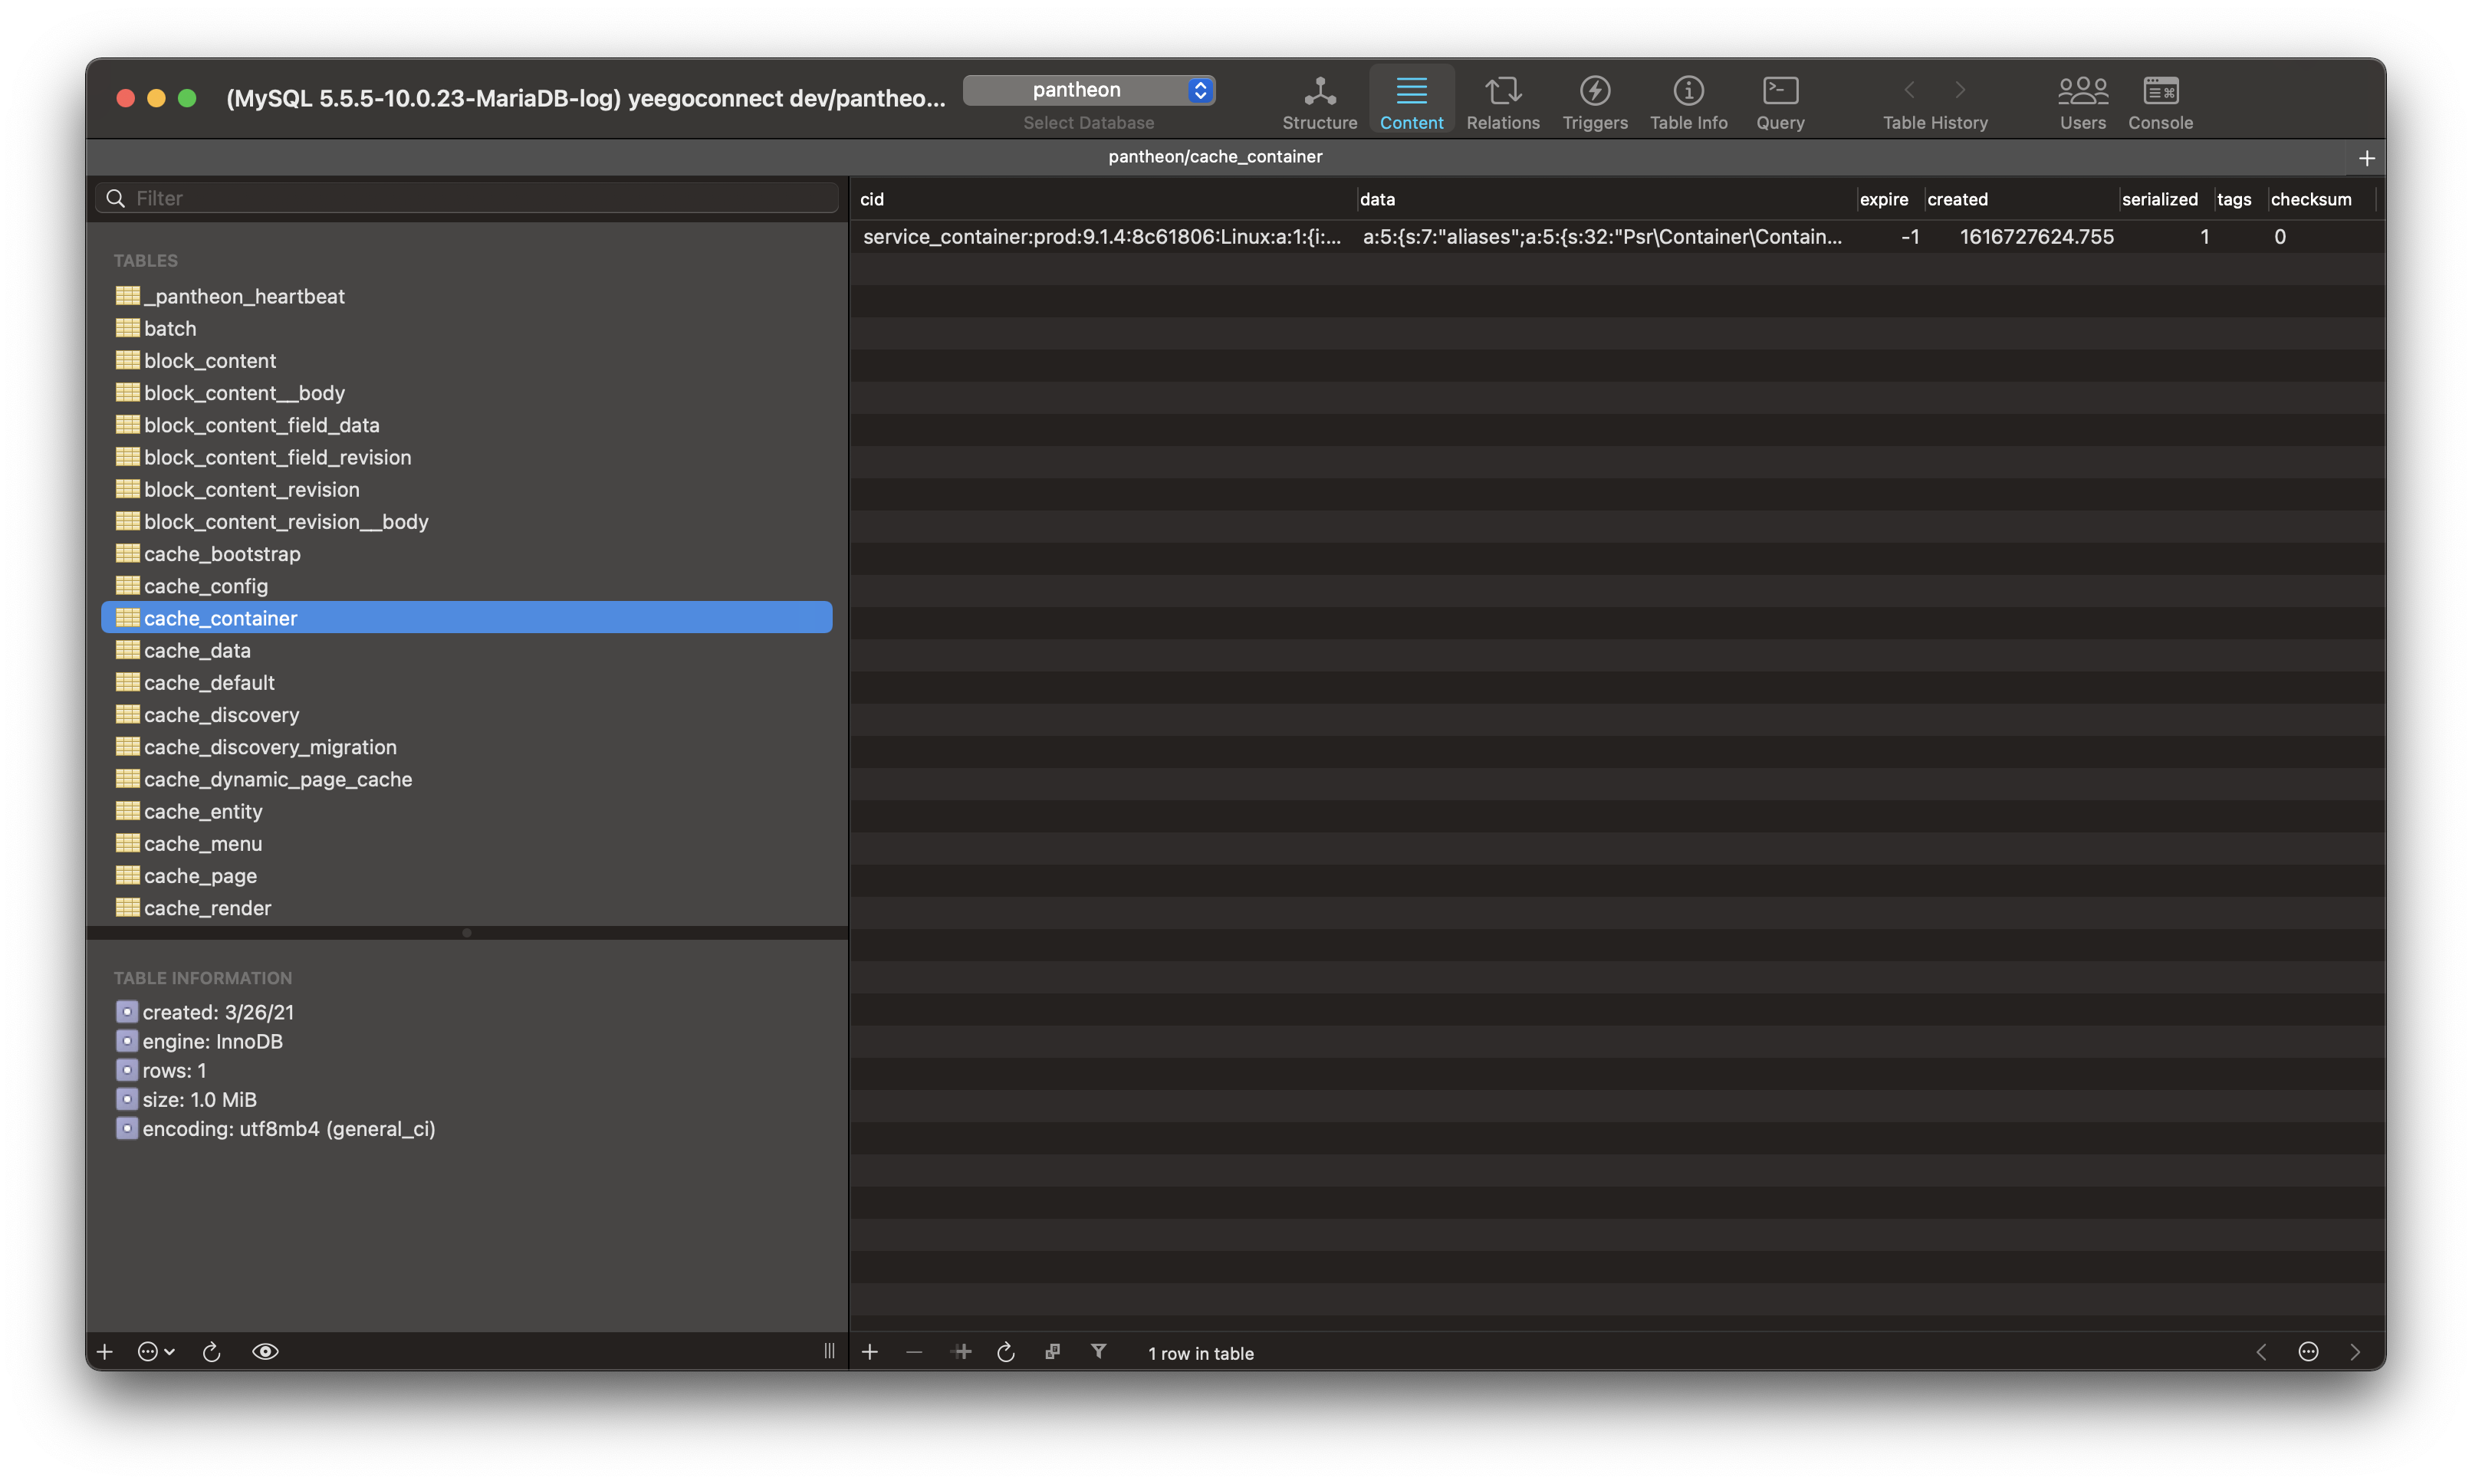The height and width of the screenshot is (1484, 2472).
Task: Click the sidebar divider handle
Action: pos(828,1351)
